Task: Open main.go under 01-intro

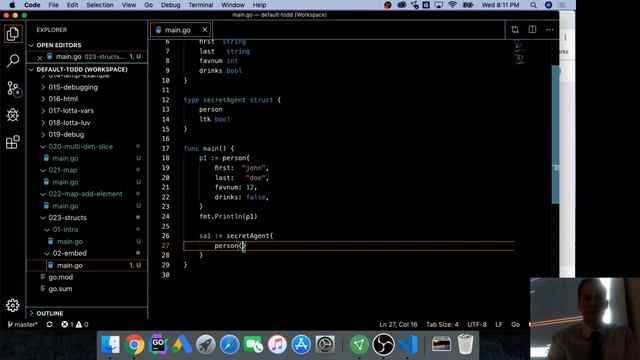Action: click(69, 241)
